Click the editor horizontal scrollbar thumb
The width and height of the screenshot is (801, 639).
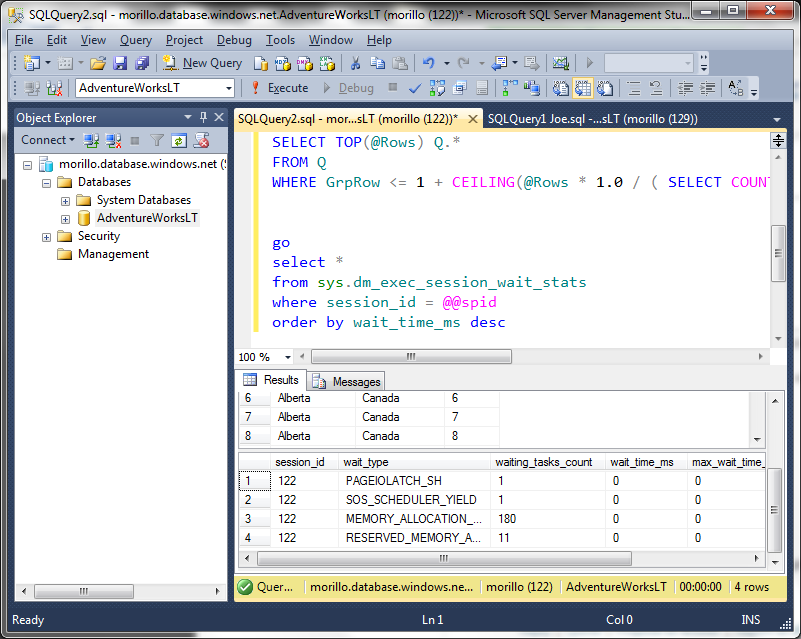(411, 357)
